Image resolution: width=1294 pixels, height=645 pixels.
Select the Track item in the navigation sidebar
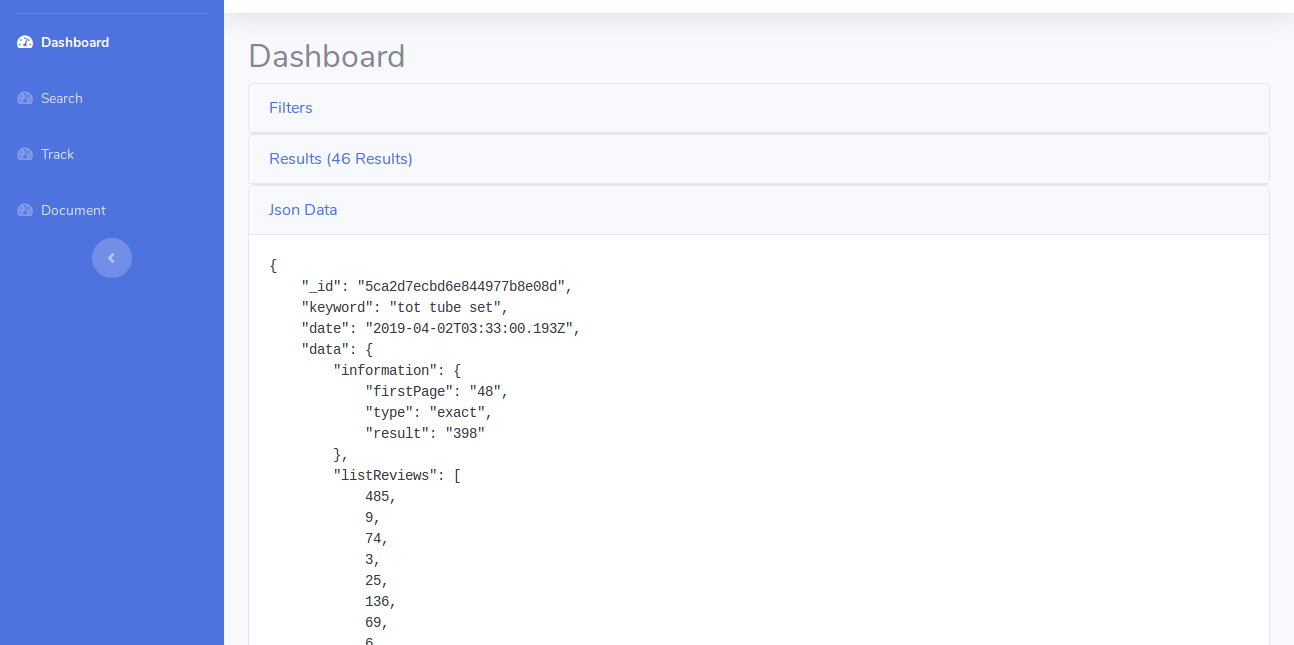pos(58,154)
